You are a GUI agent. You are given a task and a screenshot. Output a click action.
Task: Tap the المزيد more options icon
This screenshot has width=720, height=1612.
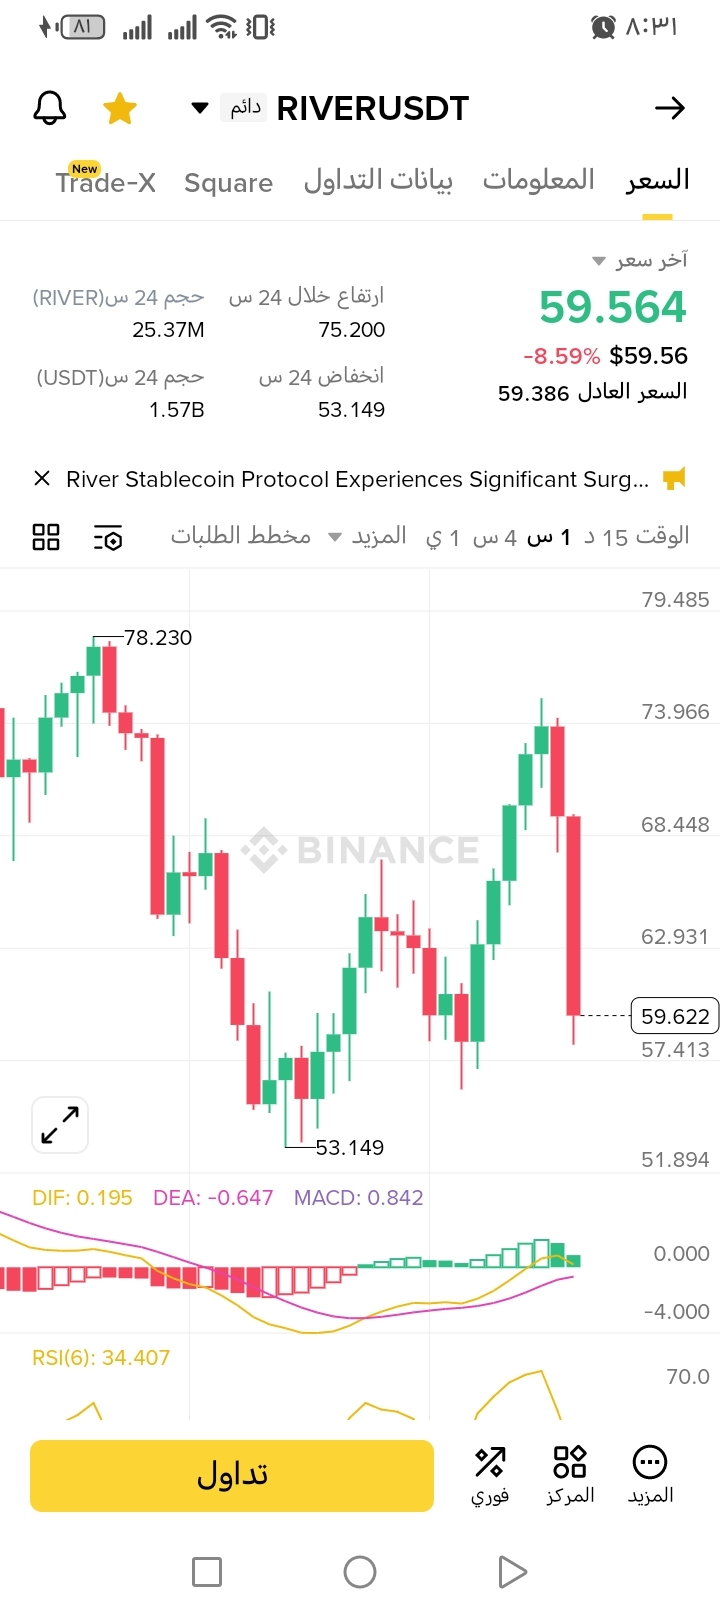[x=650, y=1475]
